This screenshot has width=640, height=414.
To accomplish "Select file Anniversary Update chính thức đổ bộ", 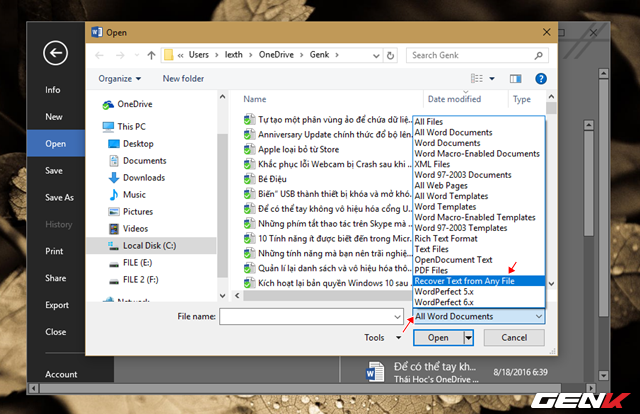I will click(x=328, y=134).
